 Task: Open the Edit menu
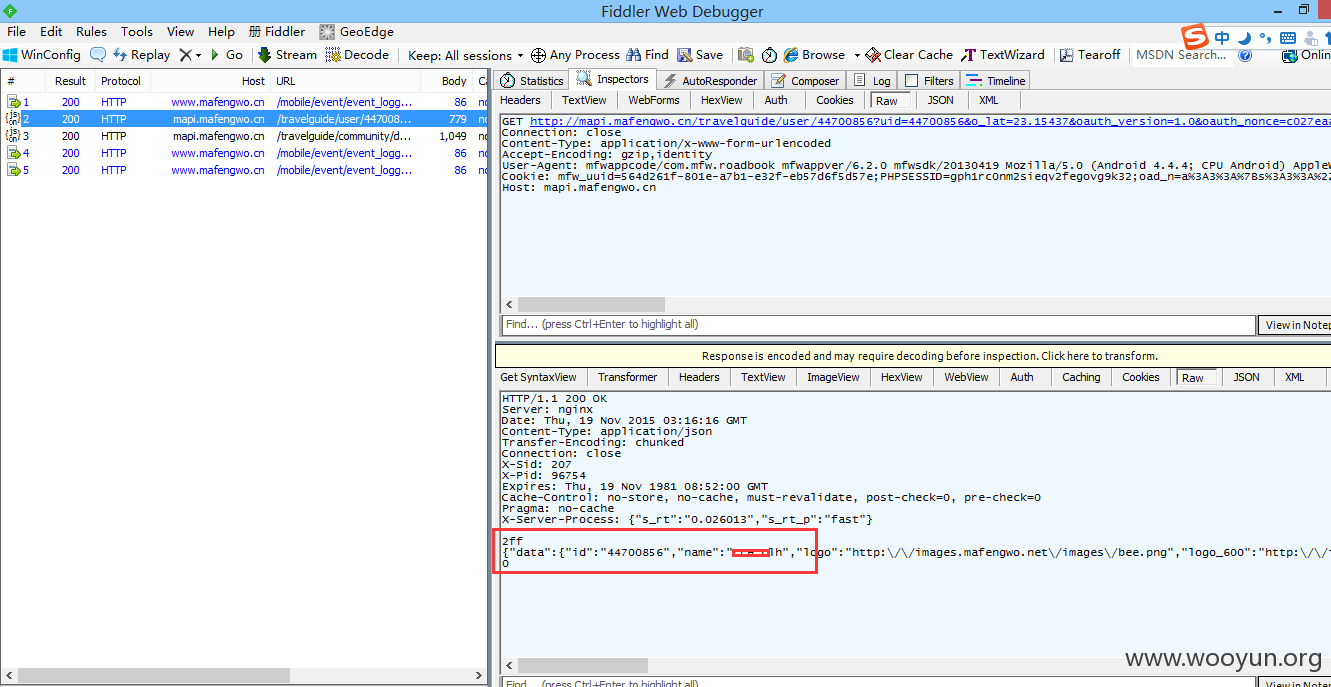click(51, 31)
